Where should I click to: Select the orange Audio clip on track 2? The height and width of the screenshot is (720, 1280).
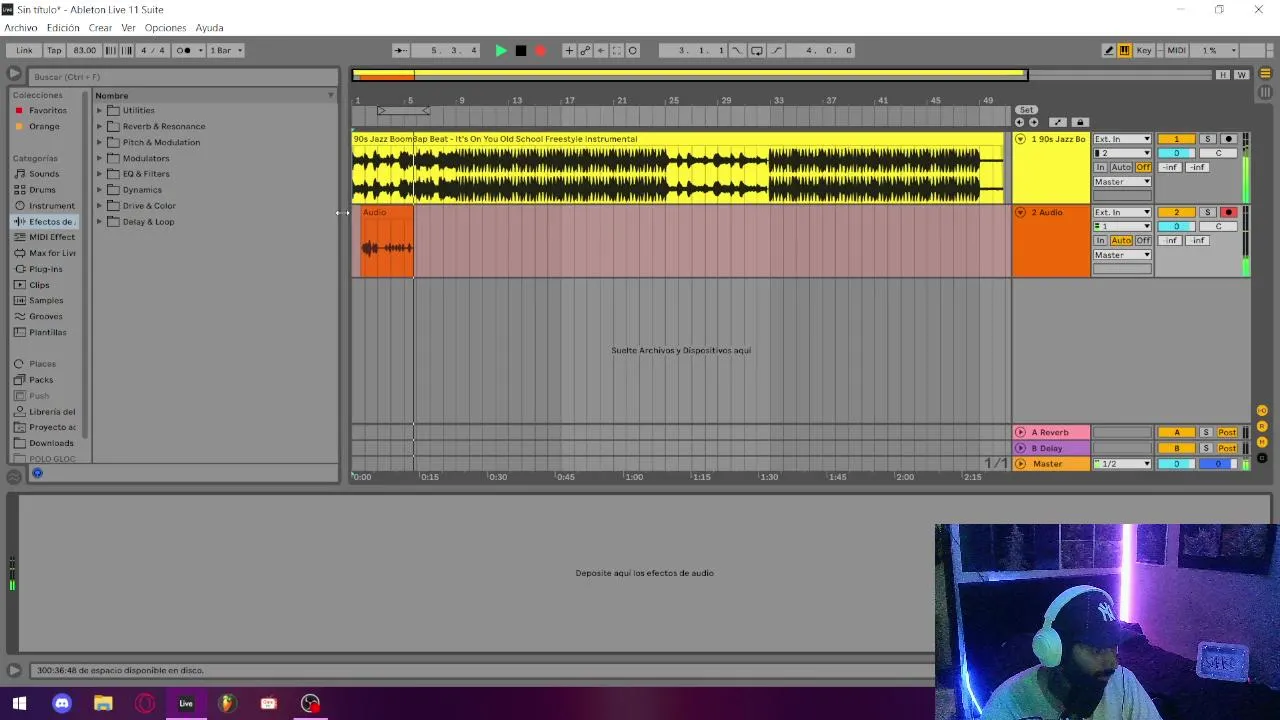pyautogui.click(x=386, y=242)
